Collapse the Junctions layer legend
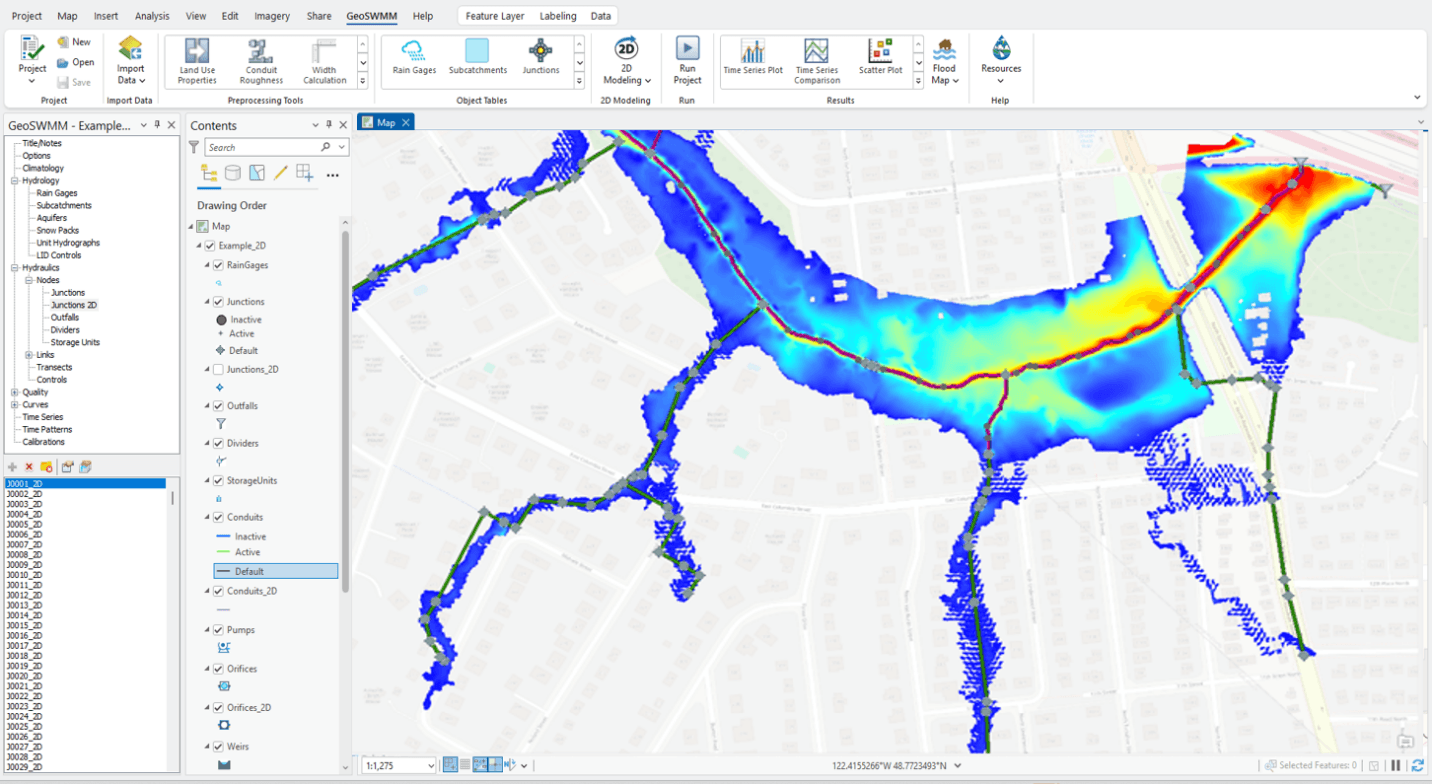This screenshot has width=1432, height=784. click(206, 301)
